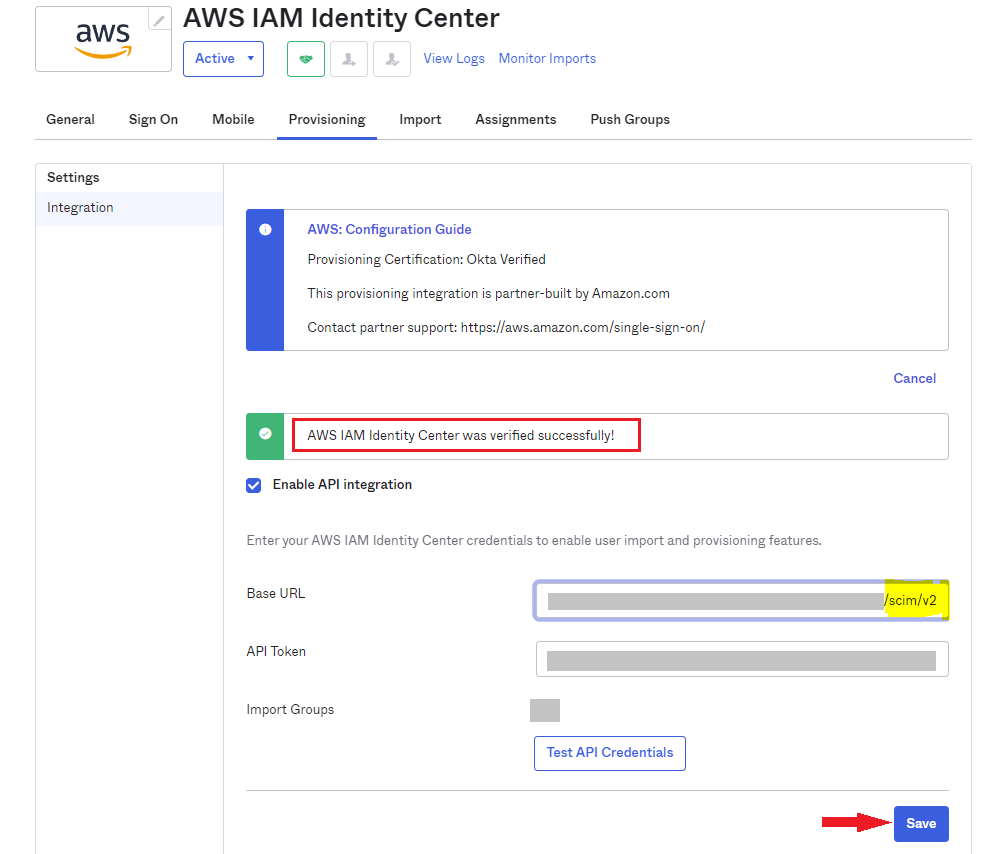Viewport: 988px width, 854px height.
Task: Click the pencil edit icon on AWS logo
Action: point(159,20)
